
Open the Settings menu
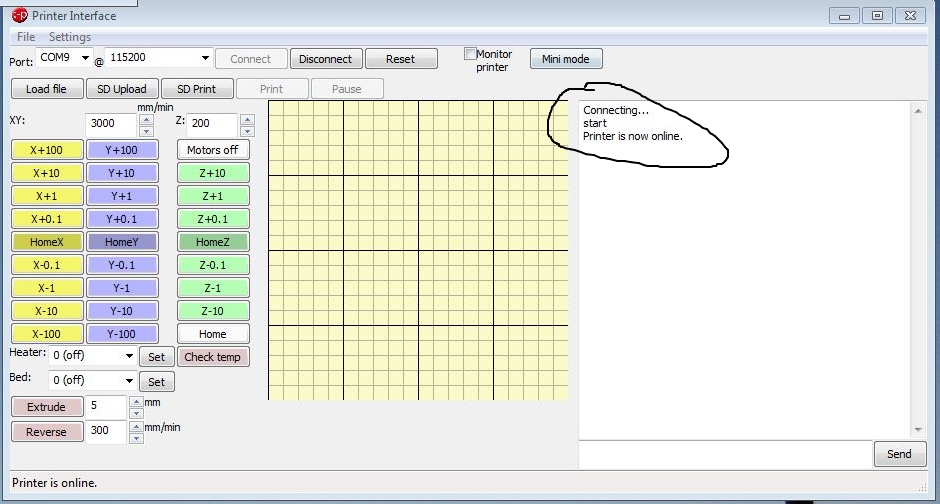point(70,37)
